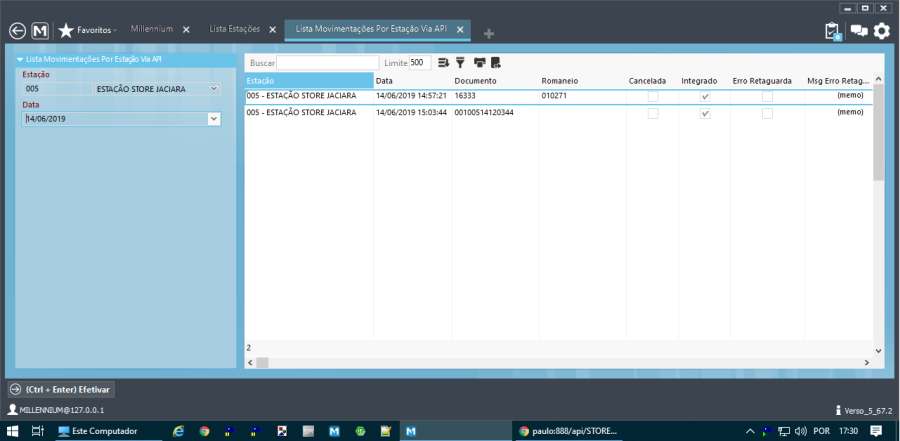Toggle Erro Retaguarda checkbox for document 00100514120344

click(767, 114)
